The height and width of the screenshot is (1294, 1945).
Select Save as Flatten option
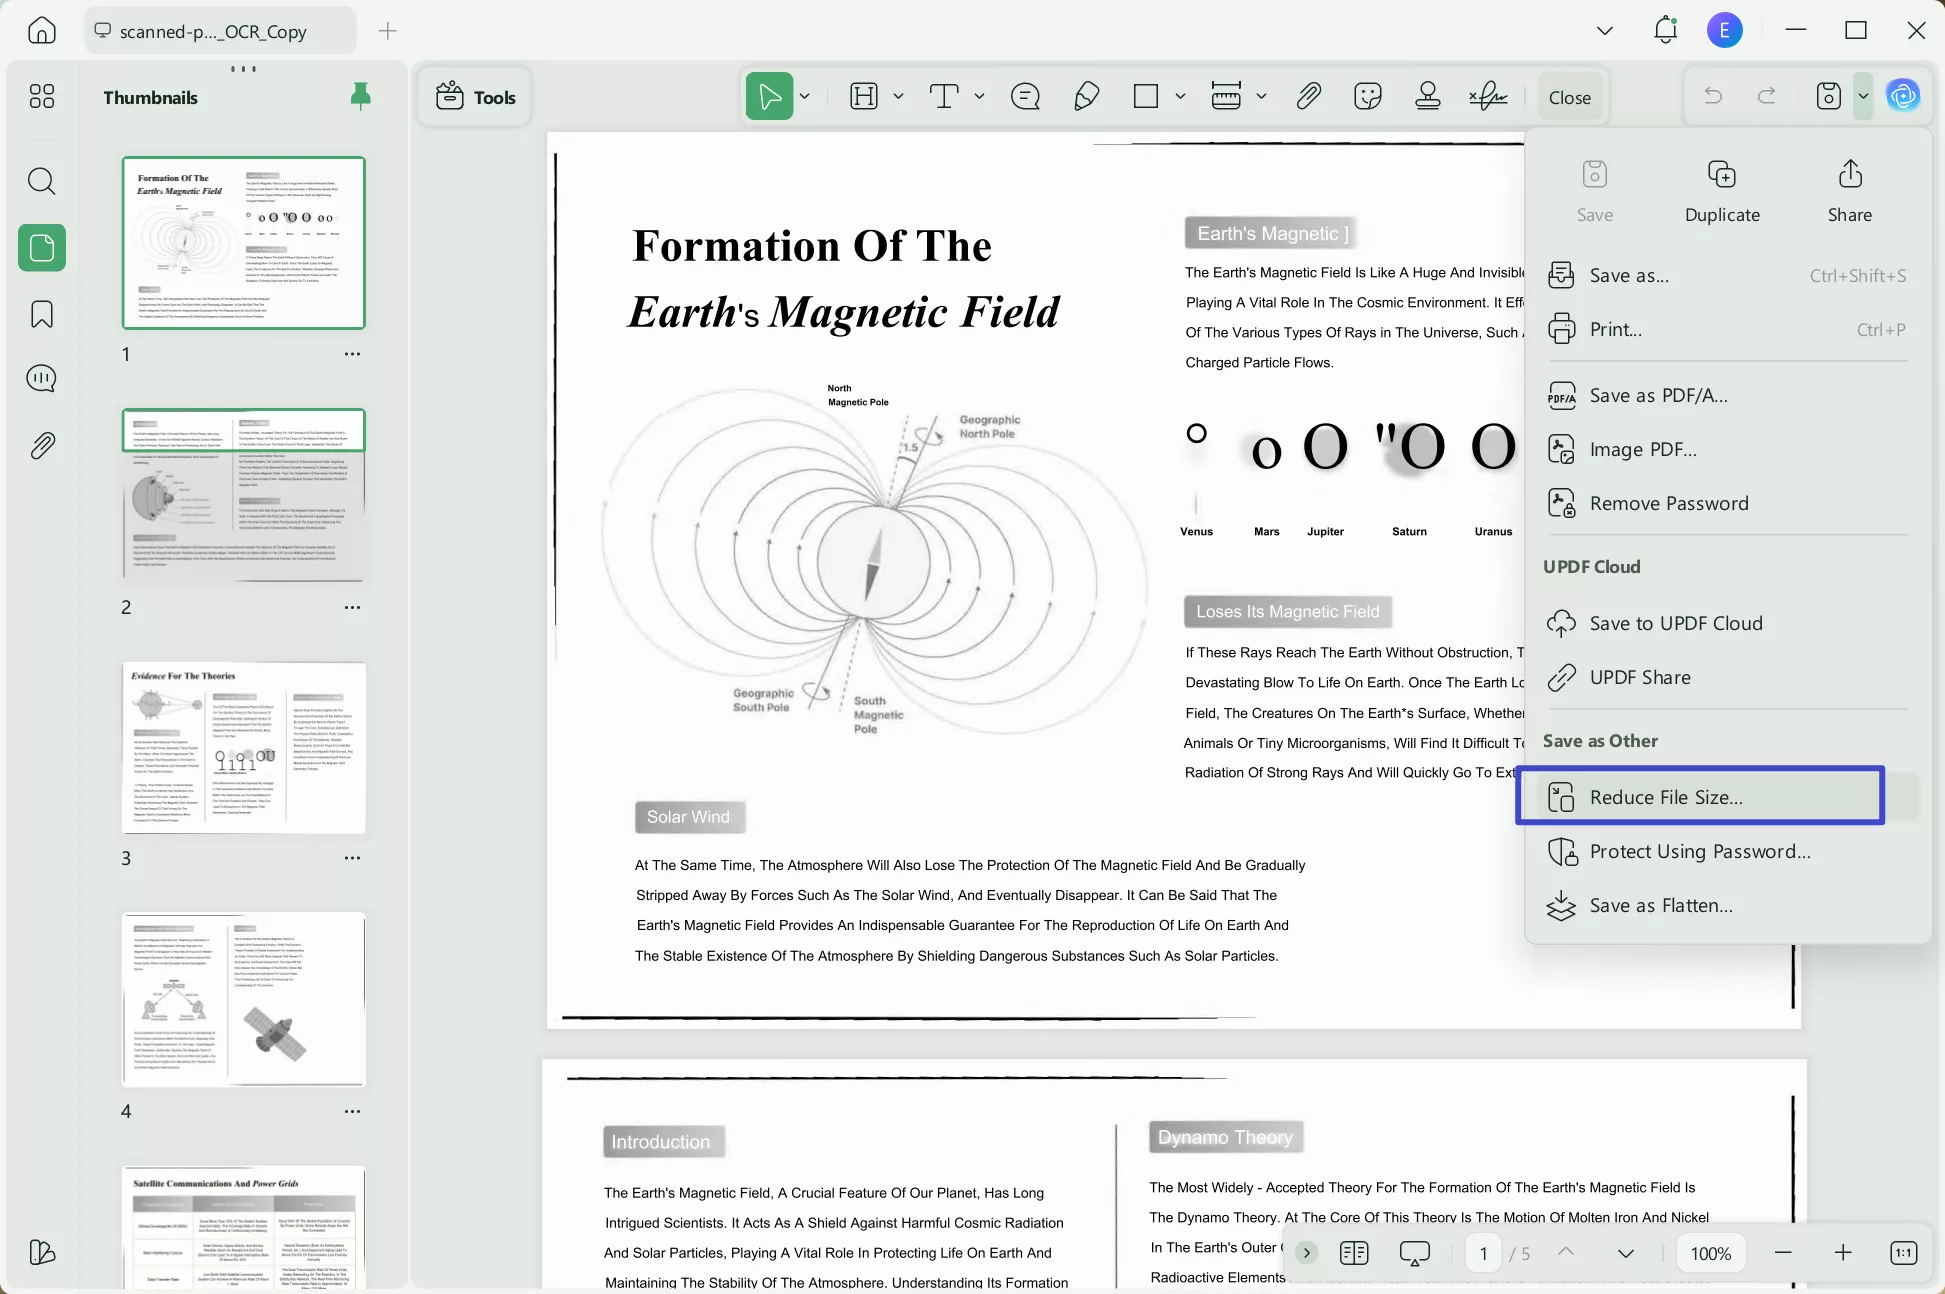[1660, 905]
